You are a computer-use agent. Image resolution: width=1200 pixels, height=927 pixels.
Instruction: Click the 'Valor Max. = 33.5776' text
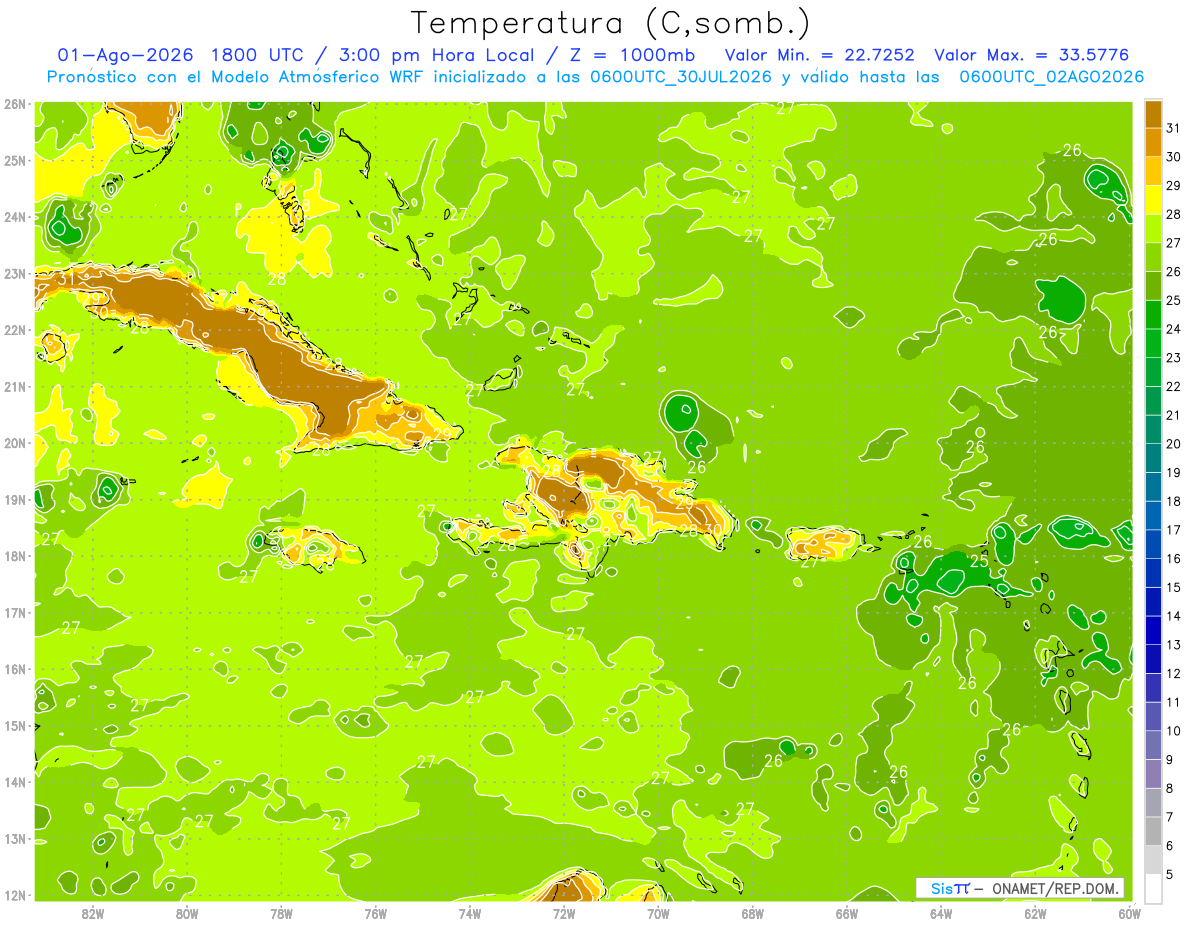(1032, 55)
